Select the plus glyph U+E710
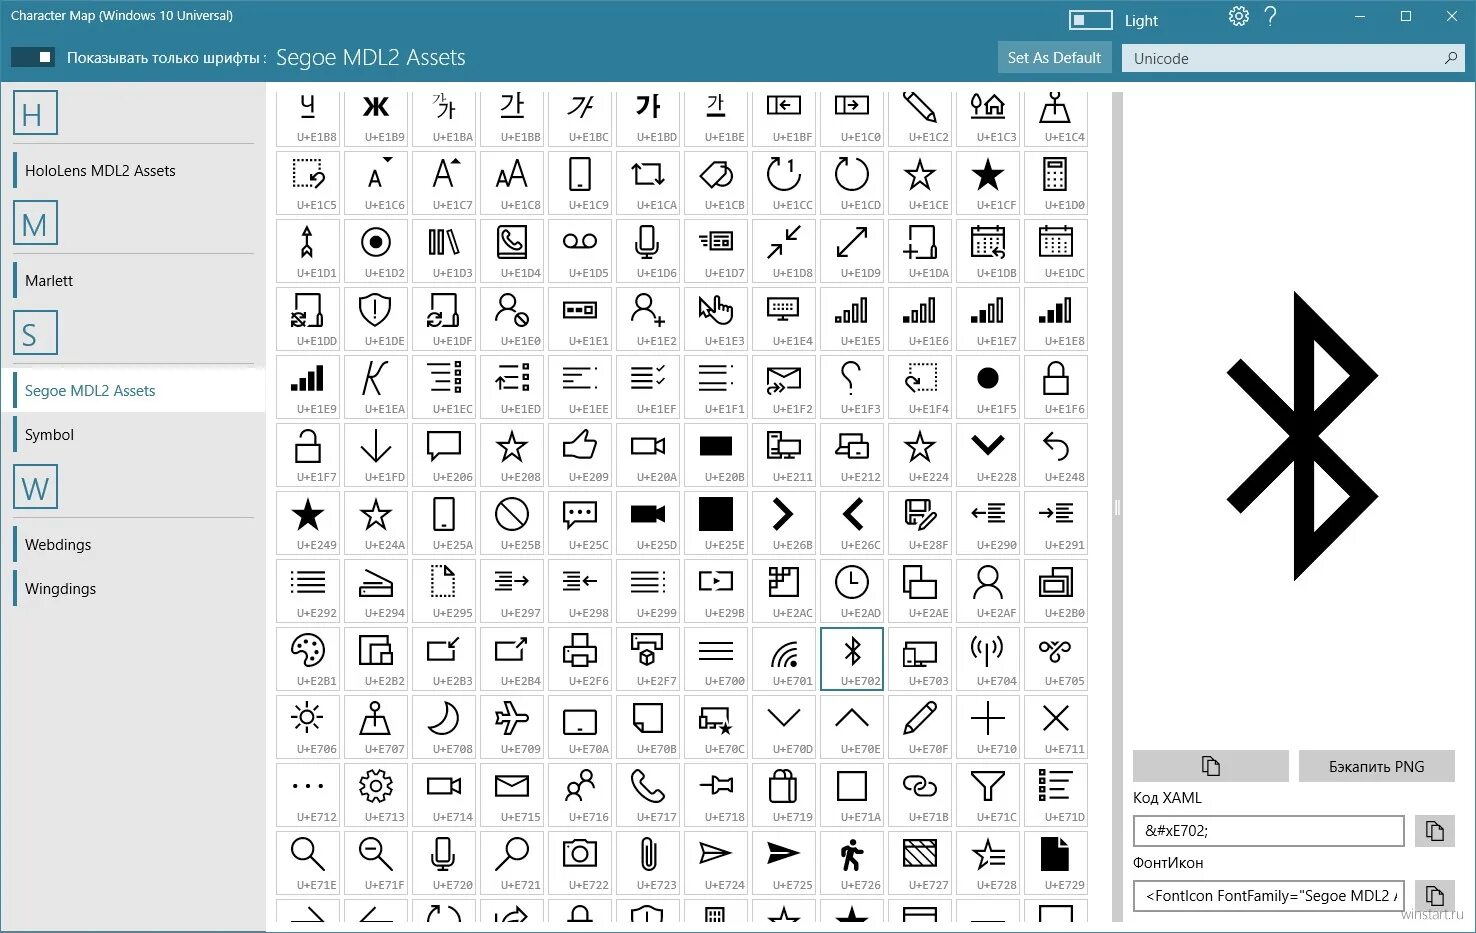Image resolution: width=1476 pixels, height=933 pixels. point(988,727)
